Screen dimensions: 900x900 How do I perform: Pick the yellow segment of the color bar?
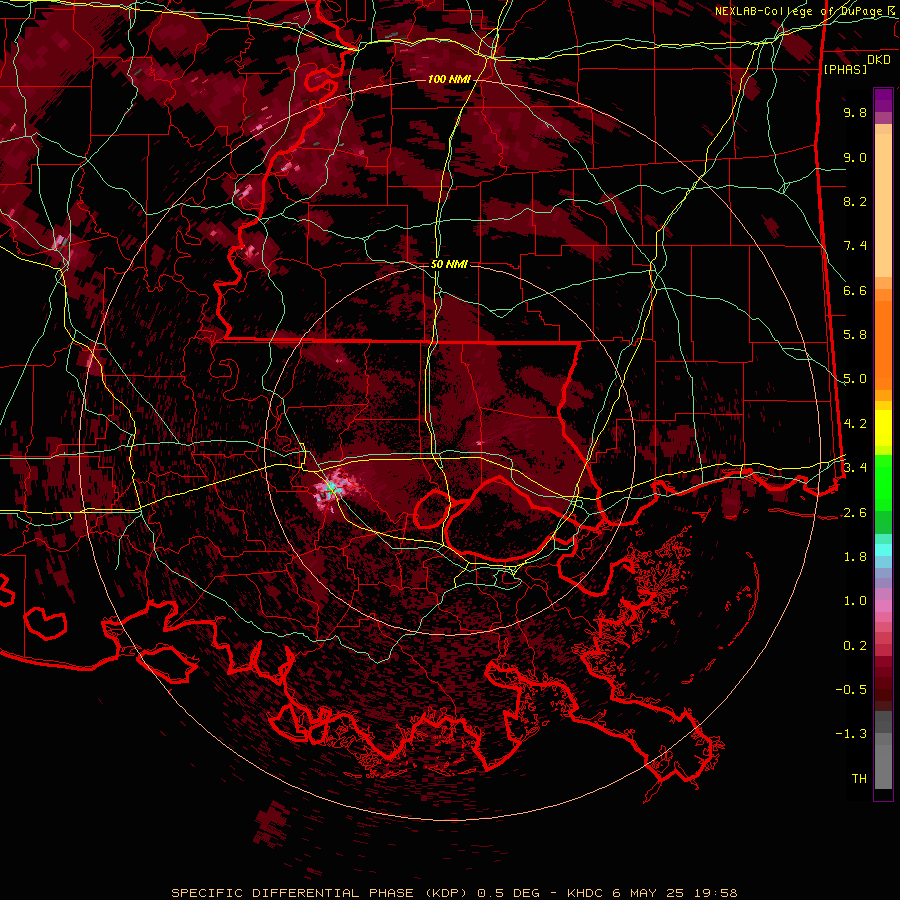tap(883, 428)
